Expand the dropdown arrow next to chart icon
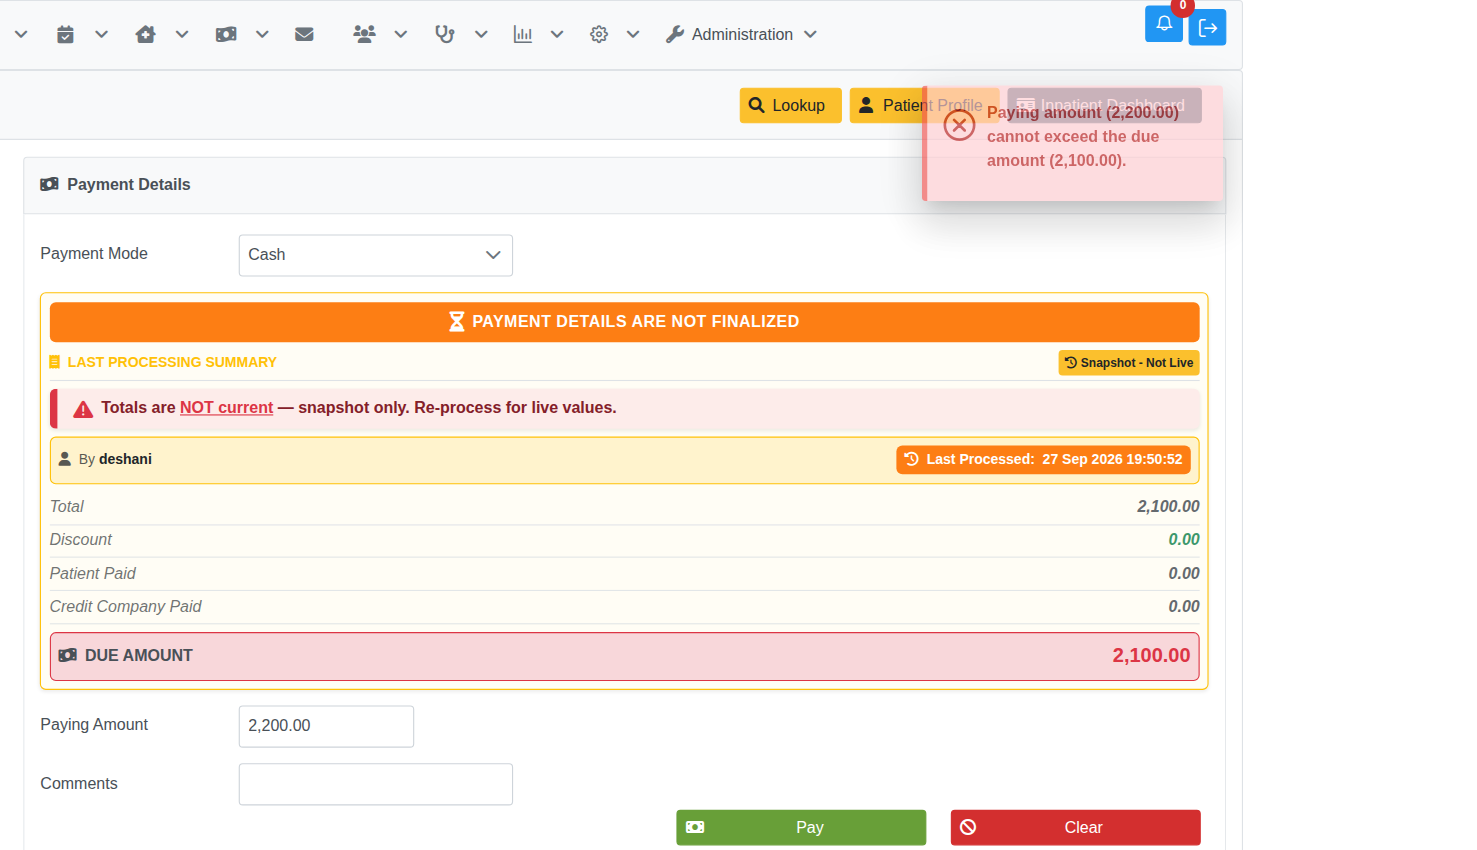1477x850 pixels. [557, 34]
